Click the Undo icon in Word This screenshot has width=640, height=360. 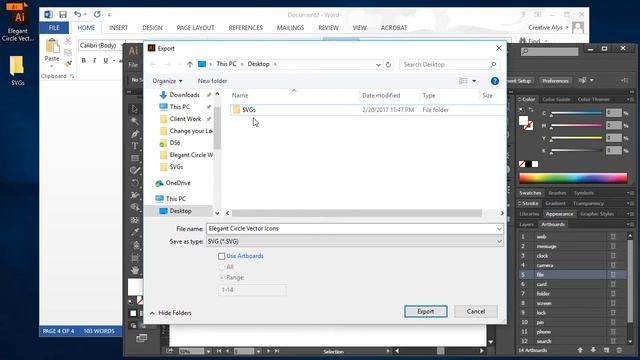(77, 14)
